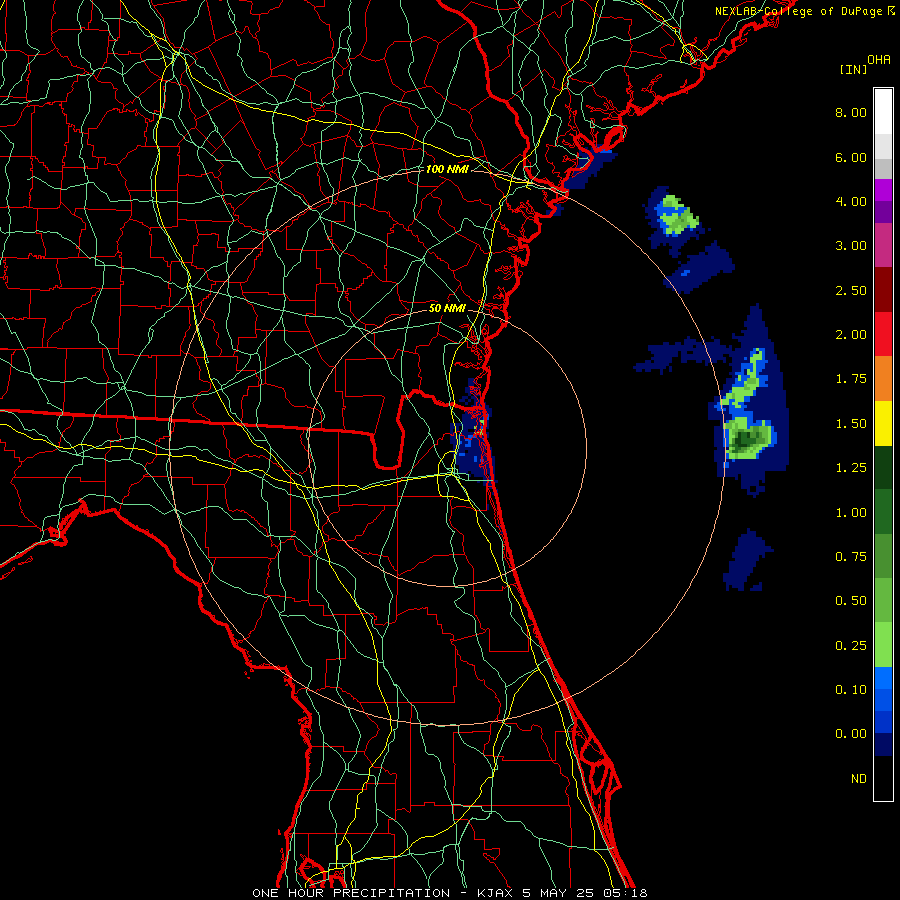Select the 1.25 legend value
Screen dimensions: 900x900
pyautogui.click(x=851, y=468)
